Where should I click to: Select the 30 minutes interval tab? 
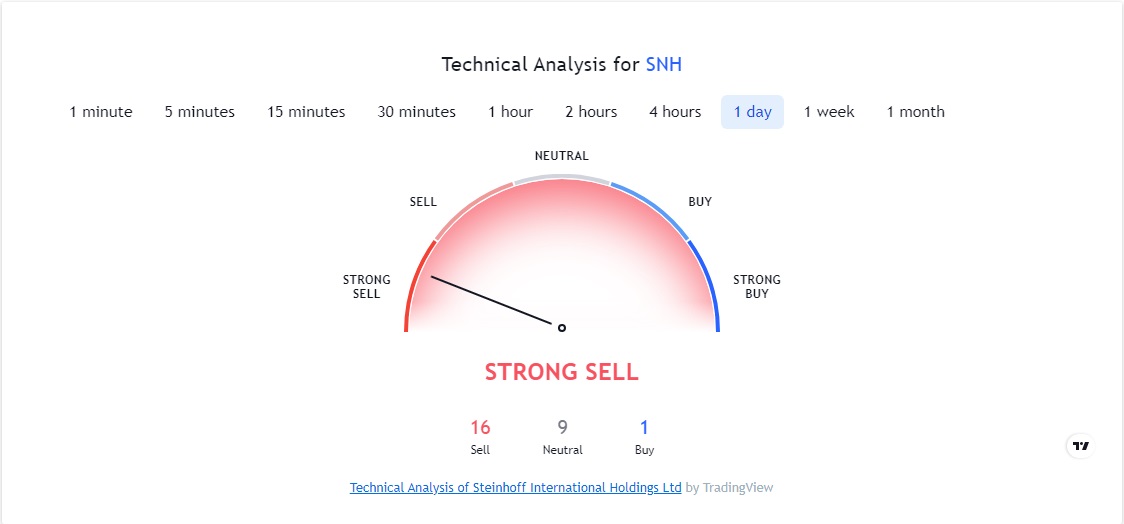(x=416, y=112)
